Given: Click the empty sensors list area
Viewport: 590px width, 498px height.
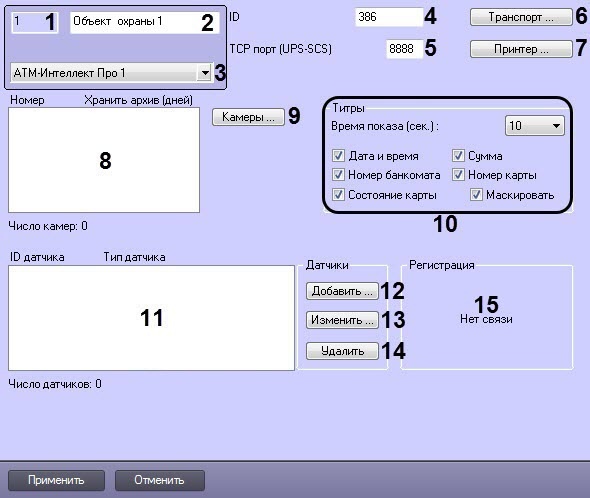Looking at the screenshot, I should 151,318.
